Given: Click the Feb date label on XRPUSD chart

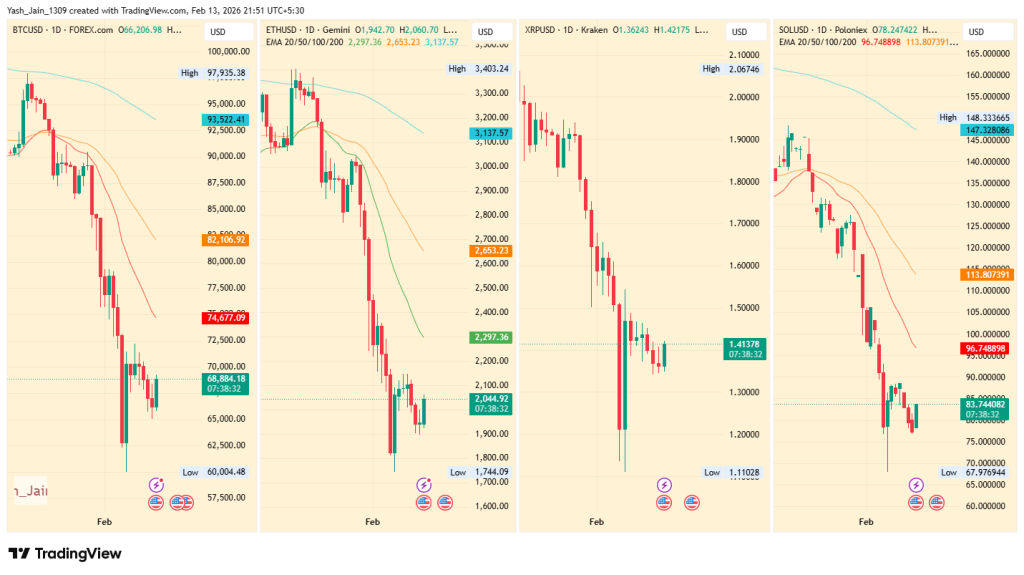Looking at the screenshot, I should [x=597, y=522].
